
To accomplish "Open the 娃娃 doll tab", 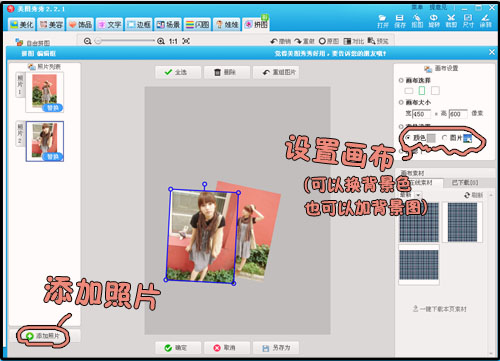I will pyautogui.click(x=227, y=24).
